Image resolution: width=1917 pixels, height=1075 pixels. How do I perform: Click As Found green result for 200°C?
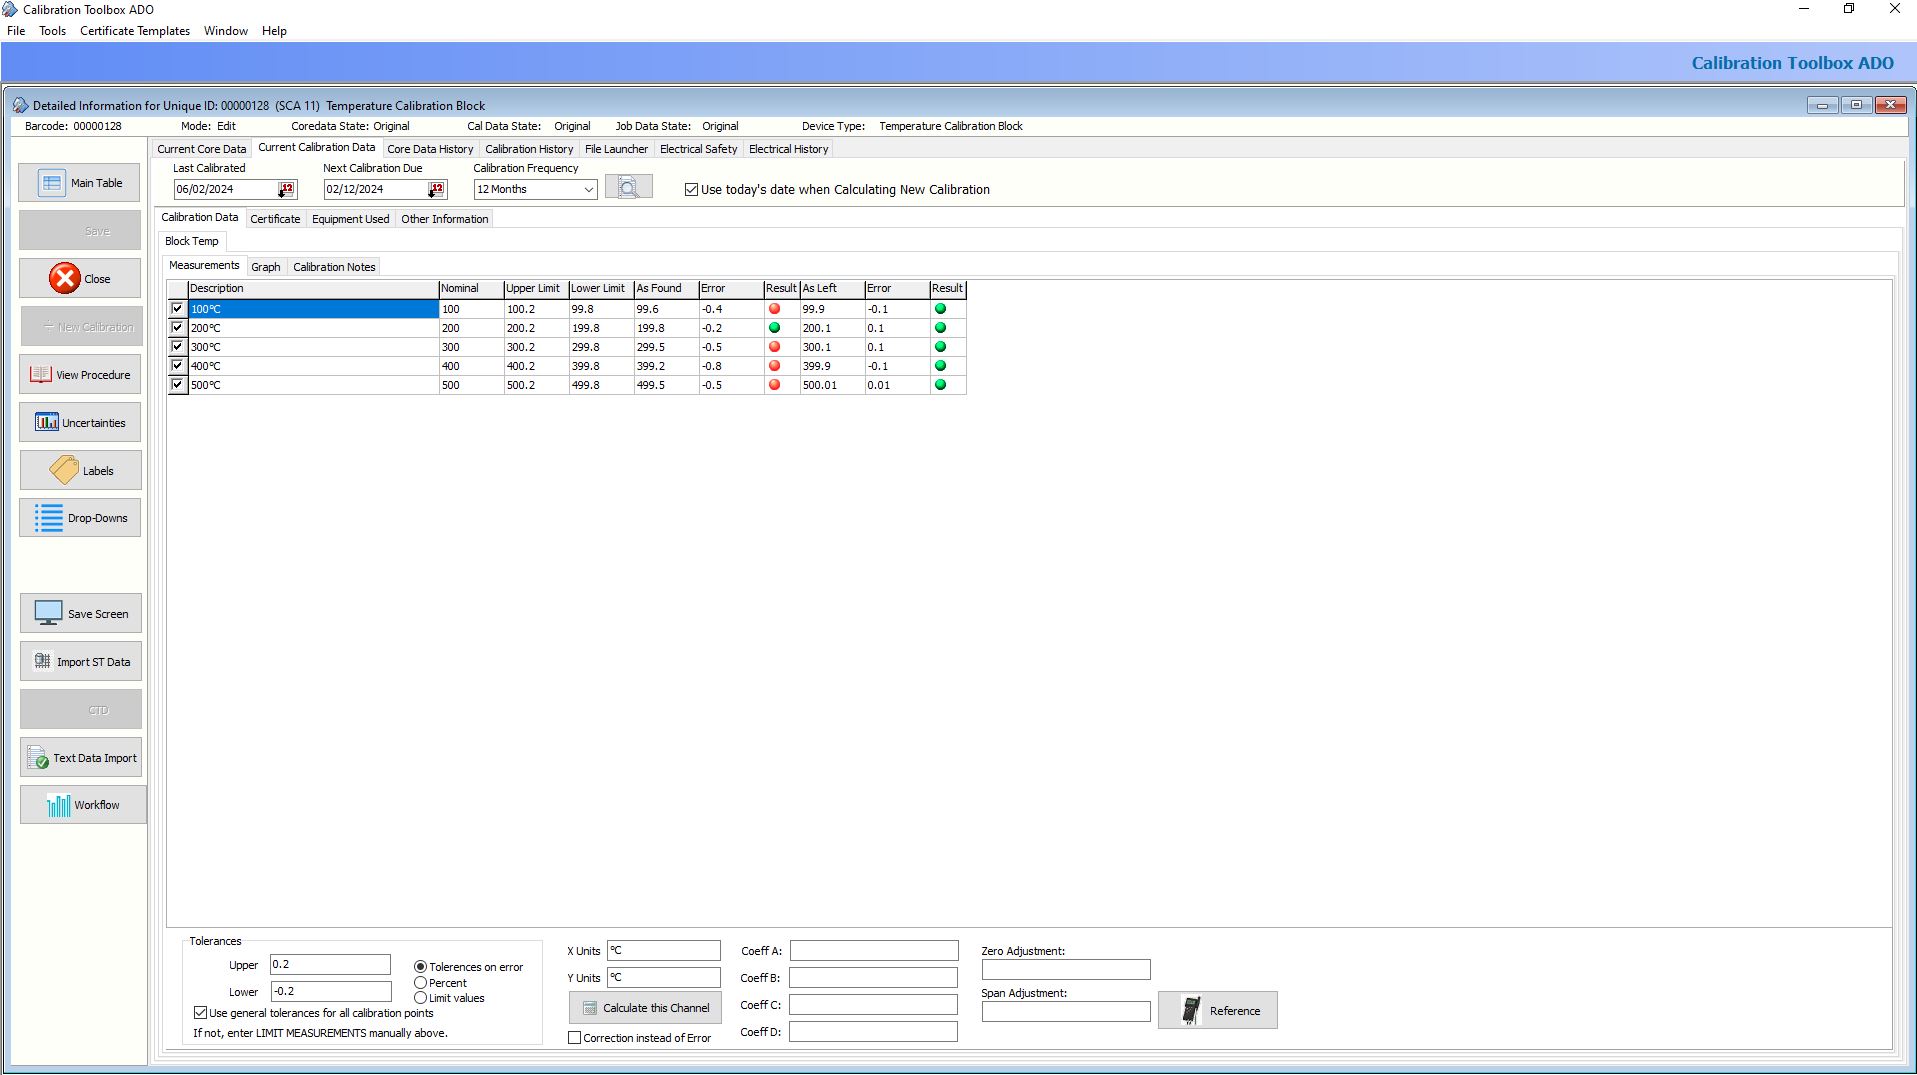point(774,328)
